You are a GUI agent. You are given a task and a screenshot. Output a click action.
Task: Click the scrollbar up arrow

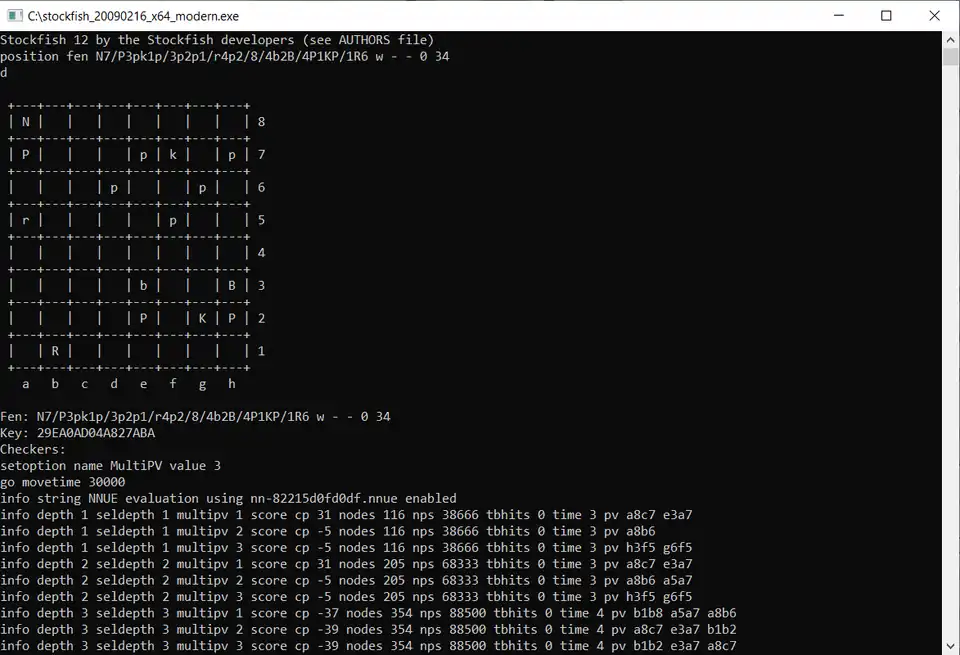950,41
